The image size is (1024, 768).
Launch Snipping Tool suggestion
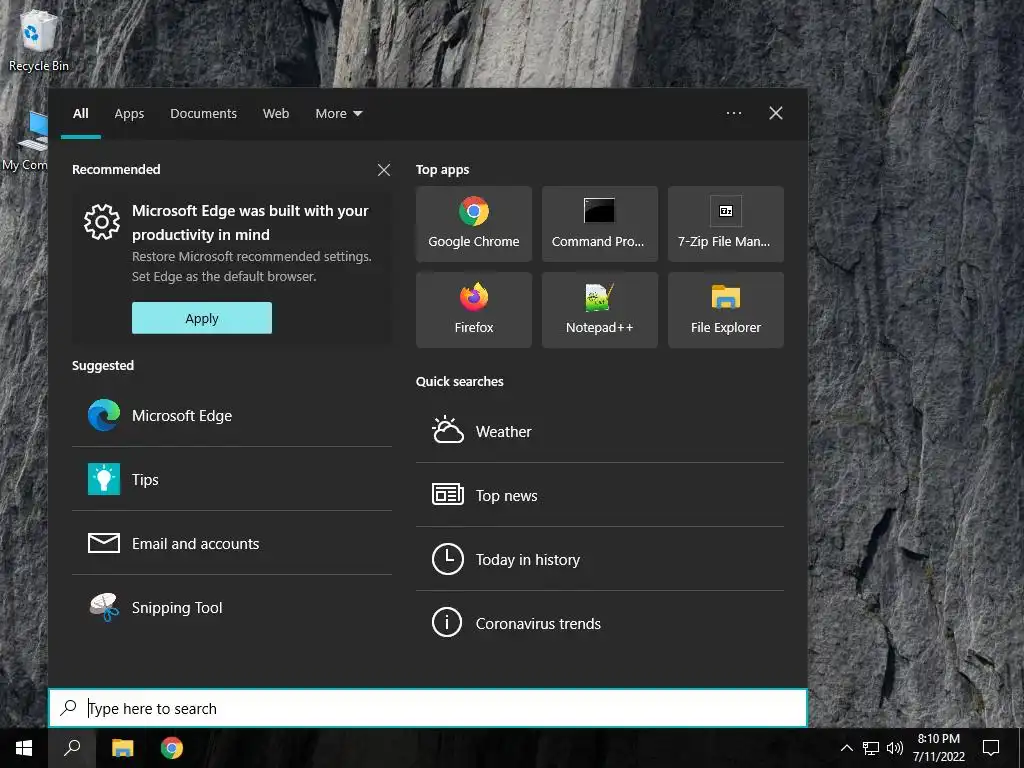point(232,607)
